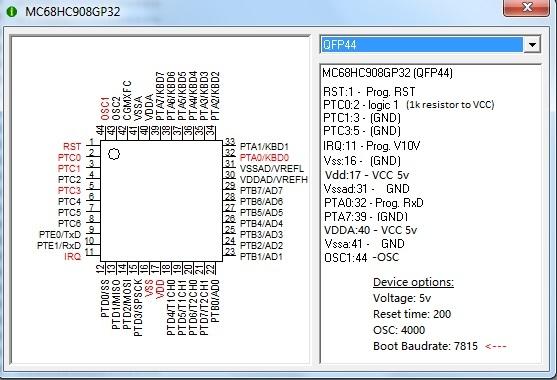The image size is (557, 380).
Task: Click the PTB6/AD6 pin label
Action: coord(261,202)
